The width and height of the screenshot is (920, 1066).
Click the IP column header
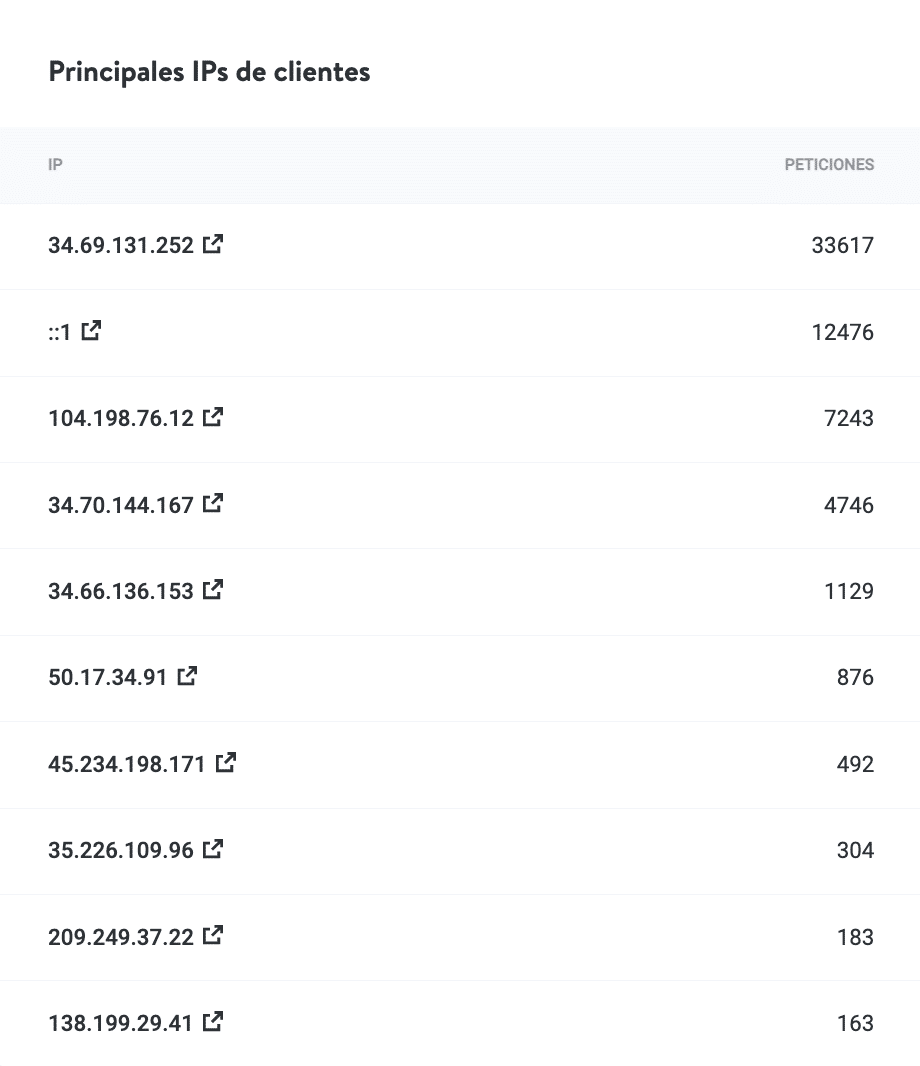(x=55, y=165)
